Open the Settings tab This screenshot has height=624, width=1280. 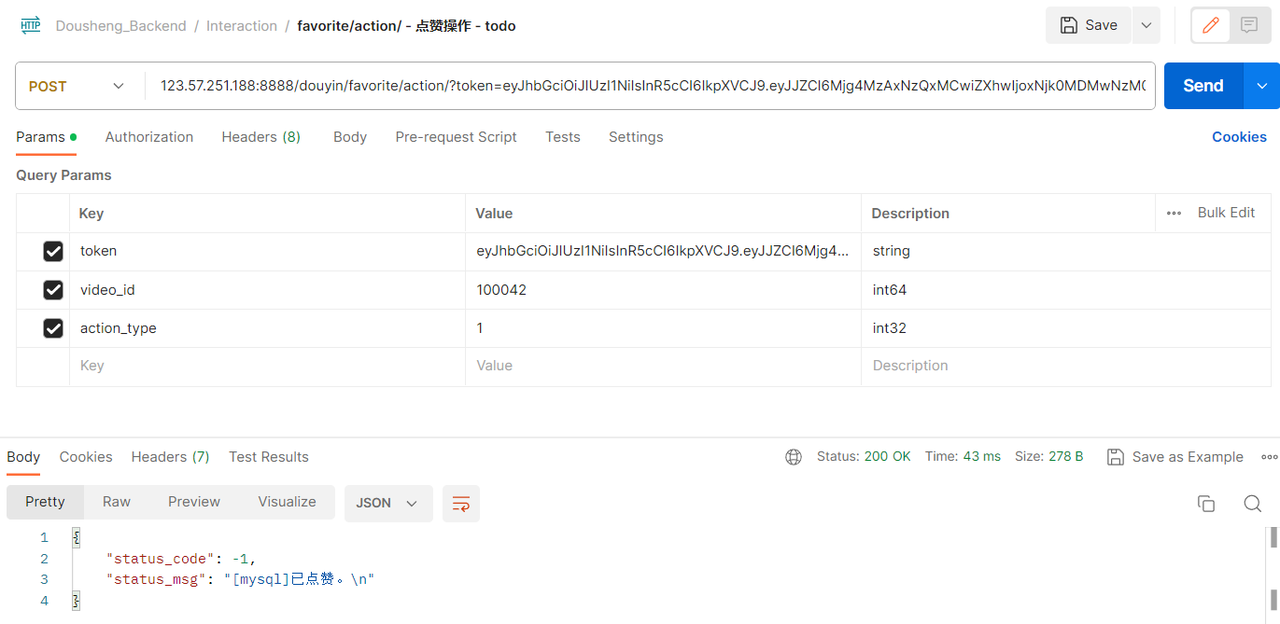[x=636, y=137]
